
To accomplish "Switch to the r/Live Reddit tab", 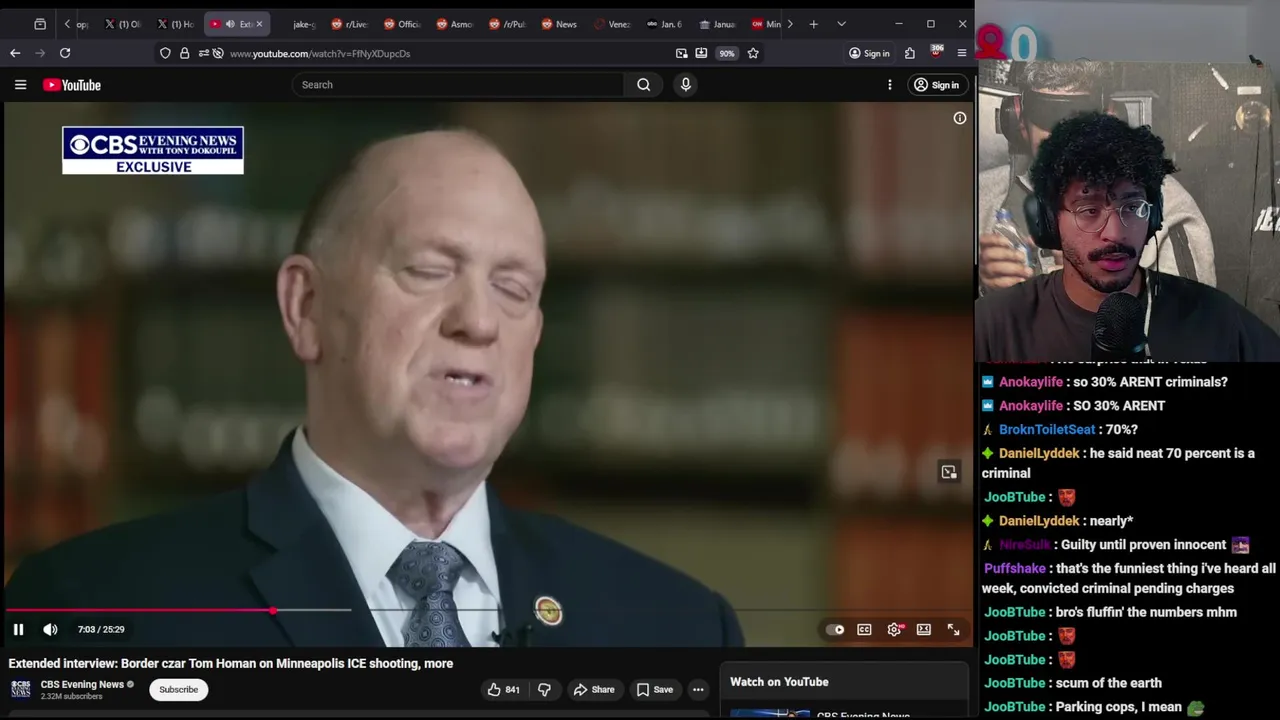I will [x=350, y=24].
